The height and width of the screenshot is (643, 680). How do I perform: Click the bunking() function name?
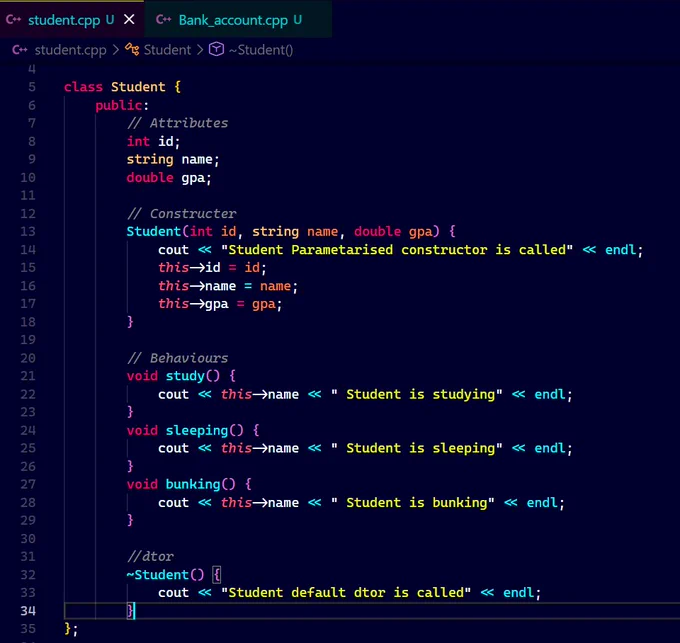(x=193, y=484)
